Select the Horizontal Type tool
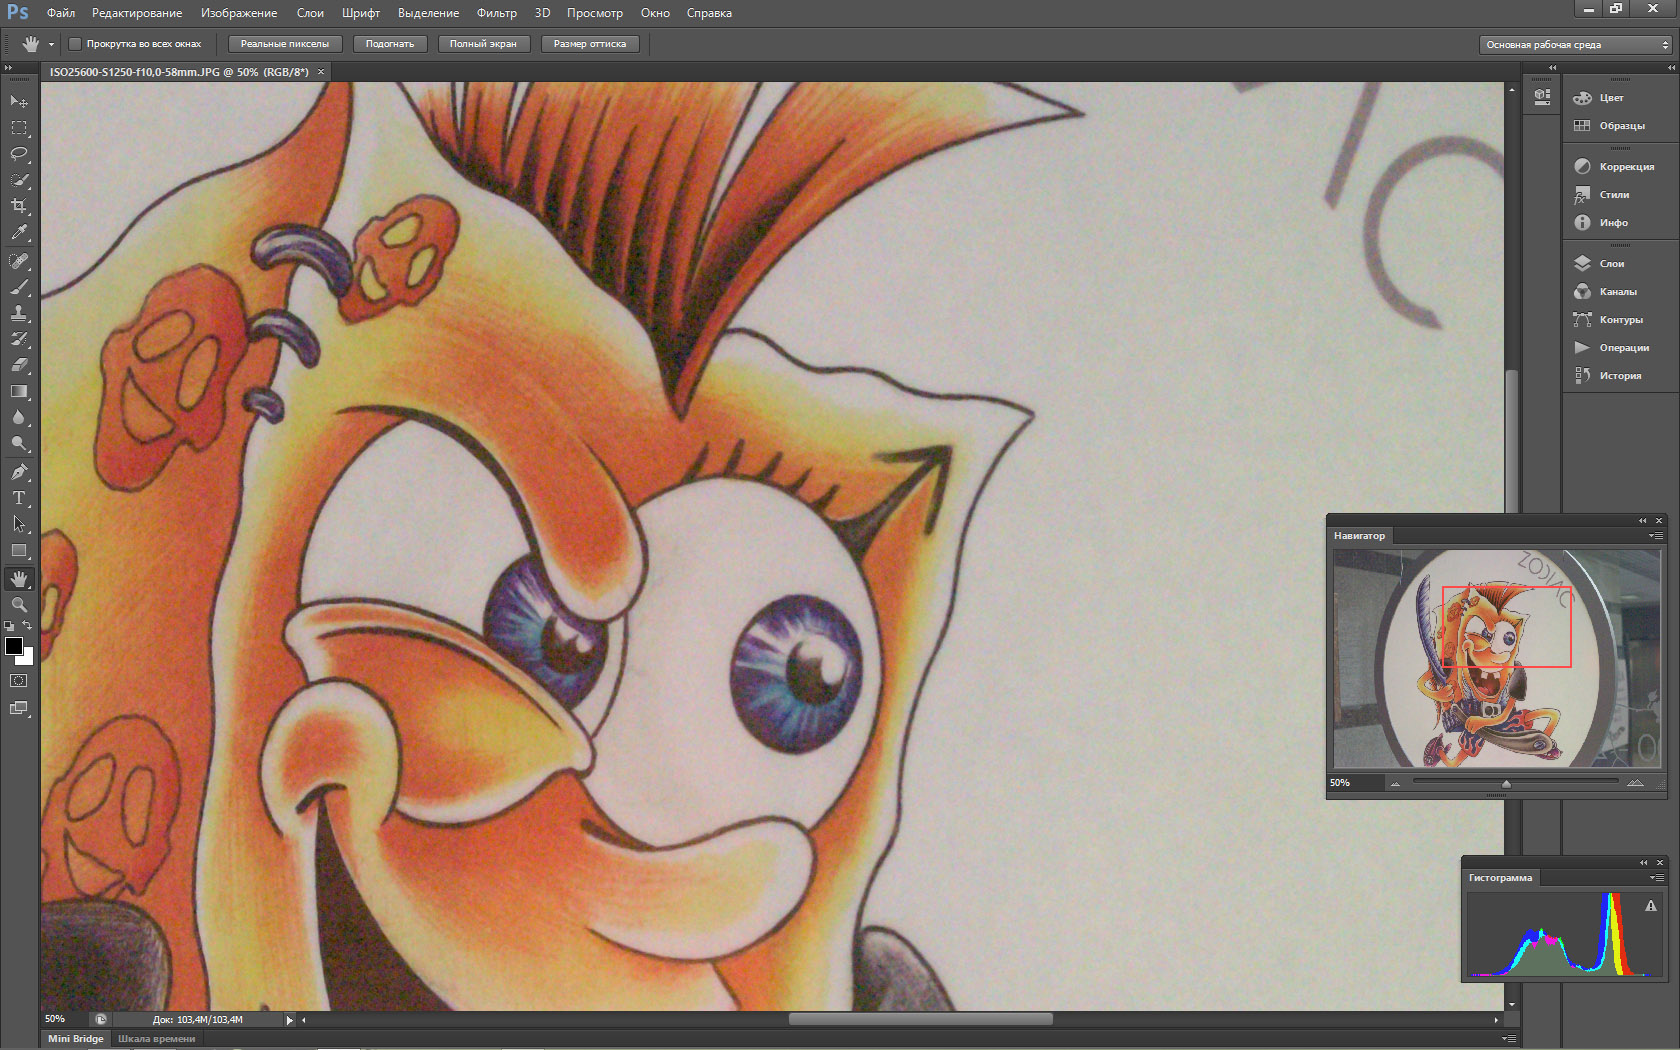The height and width of the screenshot is (1050, 1680). 19,498
